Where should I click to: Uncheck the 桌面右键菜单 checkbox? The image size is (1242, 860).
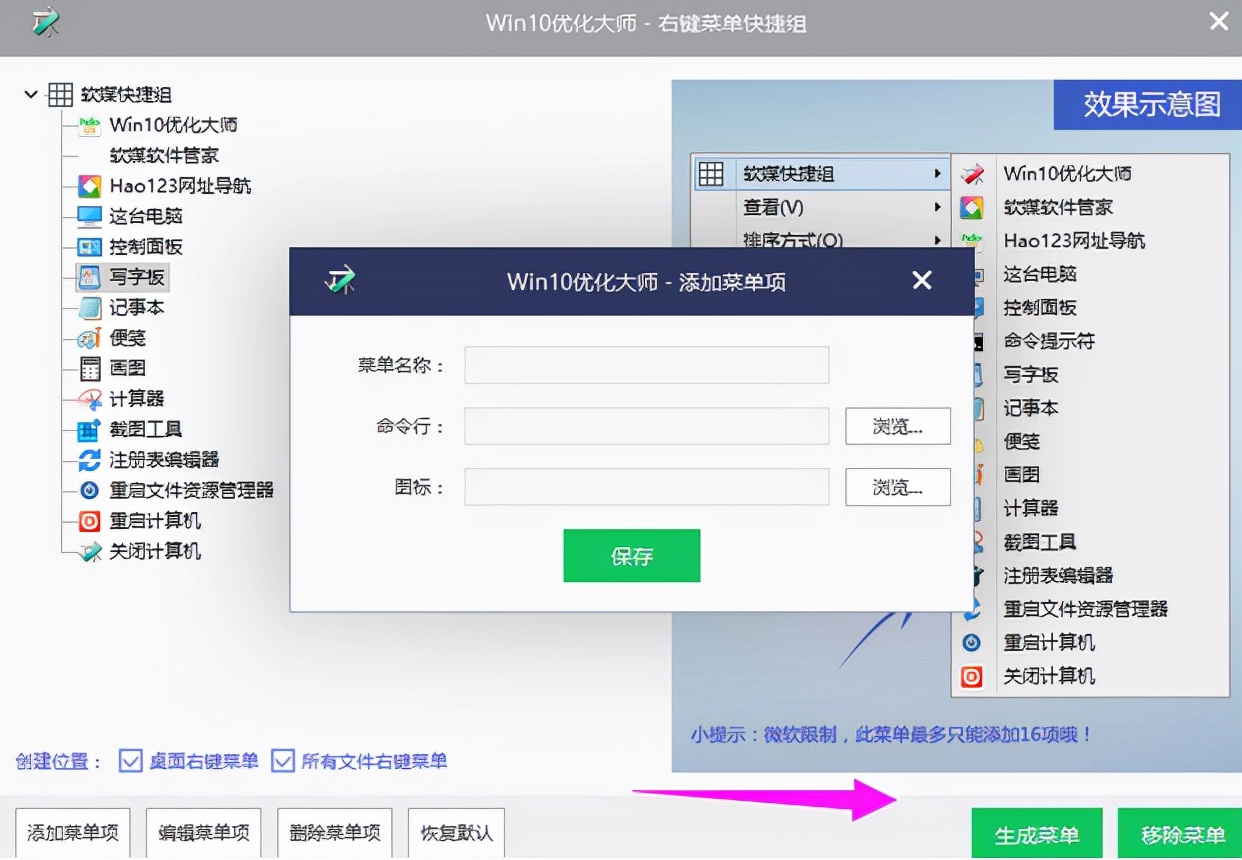(131, 761)
